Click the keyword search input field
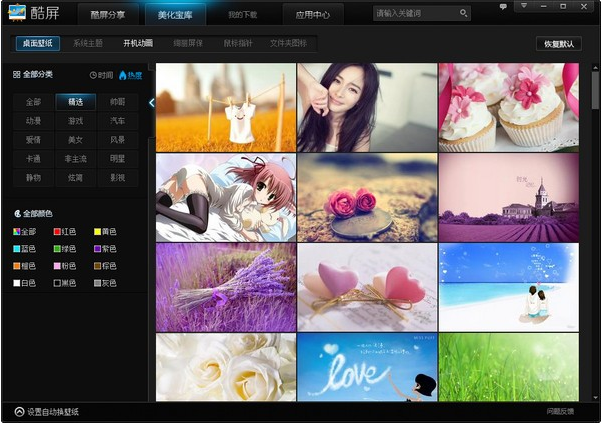The image size is (601, 423). click(416, 13)
